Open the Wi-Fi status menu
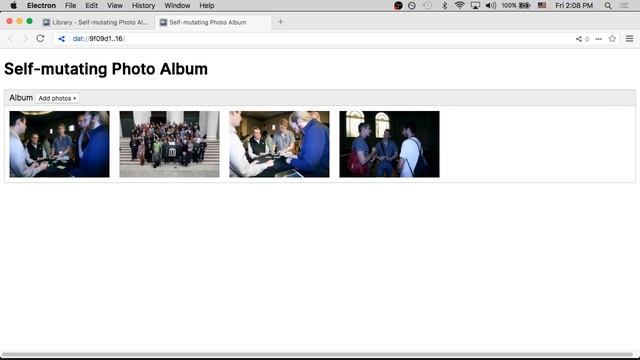This screenshot has height=360, width=640. click(x=460, y=5)
